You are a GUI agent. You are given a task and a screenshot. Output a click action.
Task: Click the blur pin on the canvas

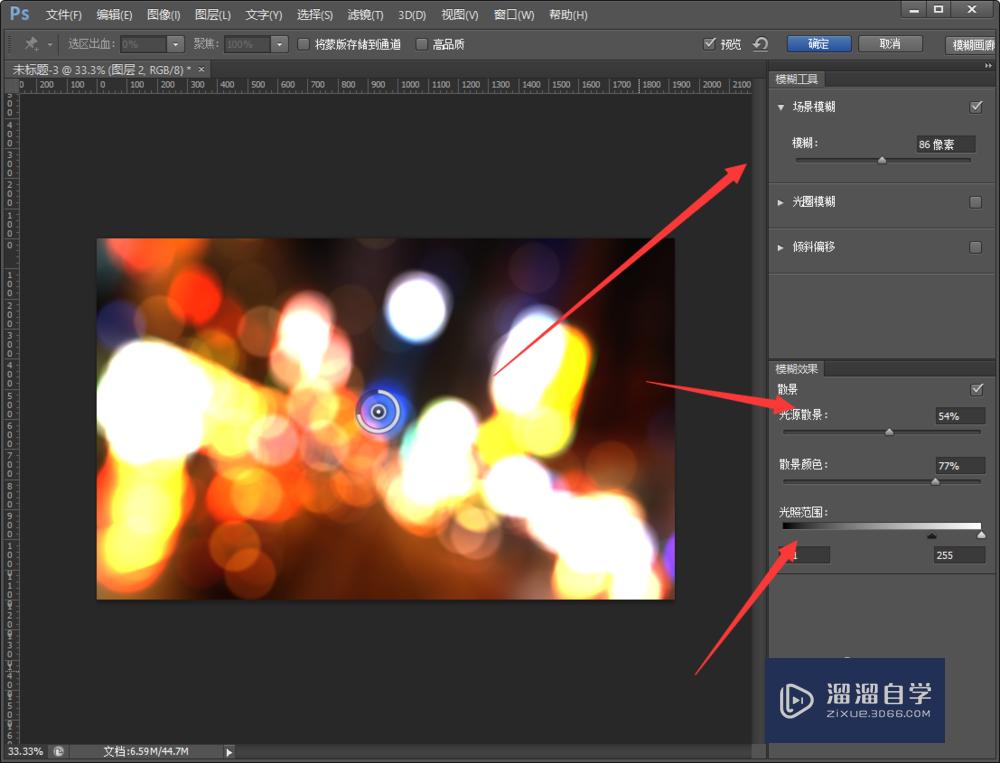(378, 411)
